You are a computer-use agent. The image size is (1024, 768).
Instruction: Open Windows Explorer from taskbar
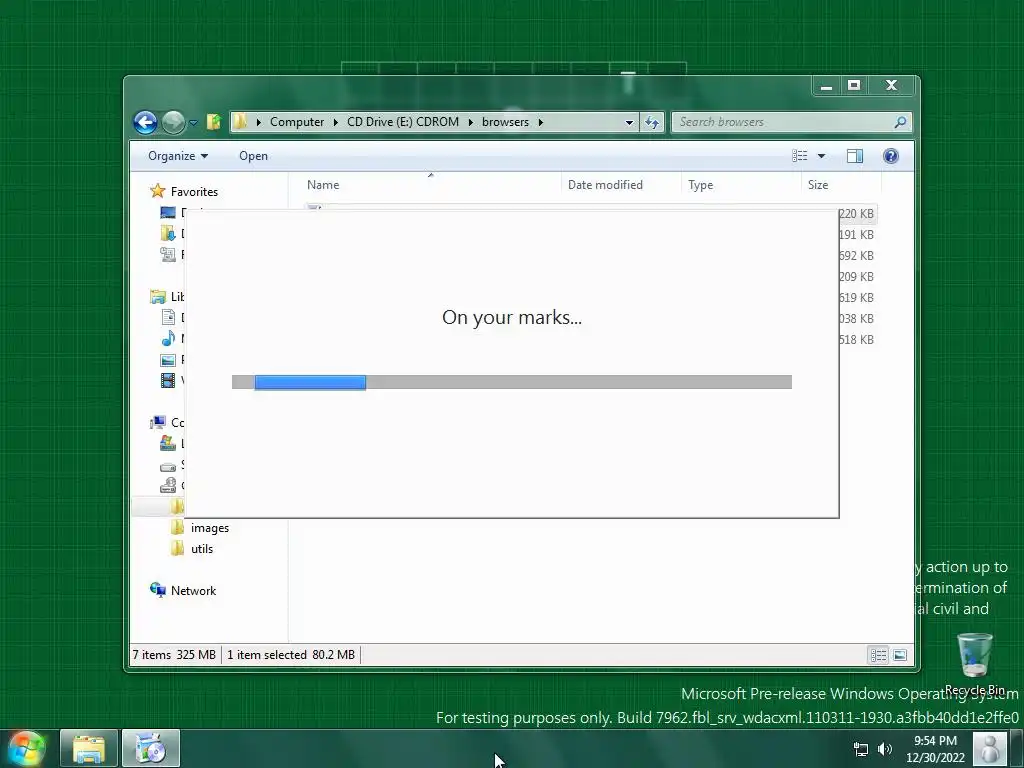89,748
